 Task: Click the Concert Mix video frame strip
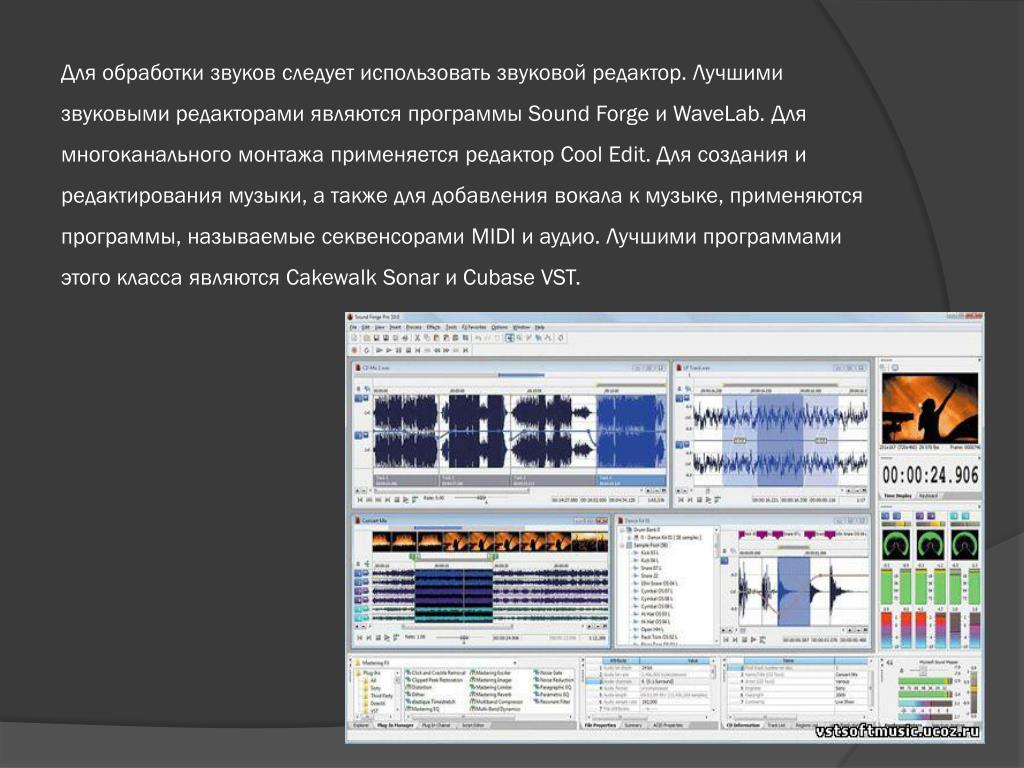(490, 541)
